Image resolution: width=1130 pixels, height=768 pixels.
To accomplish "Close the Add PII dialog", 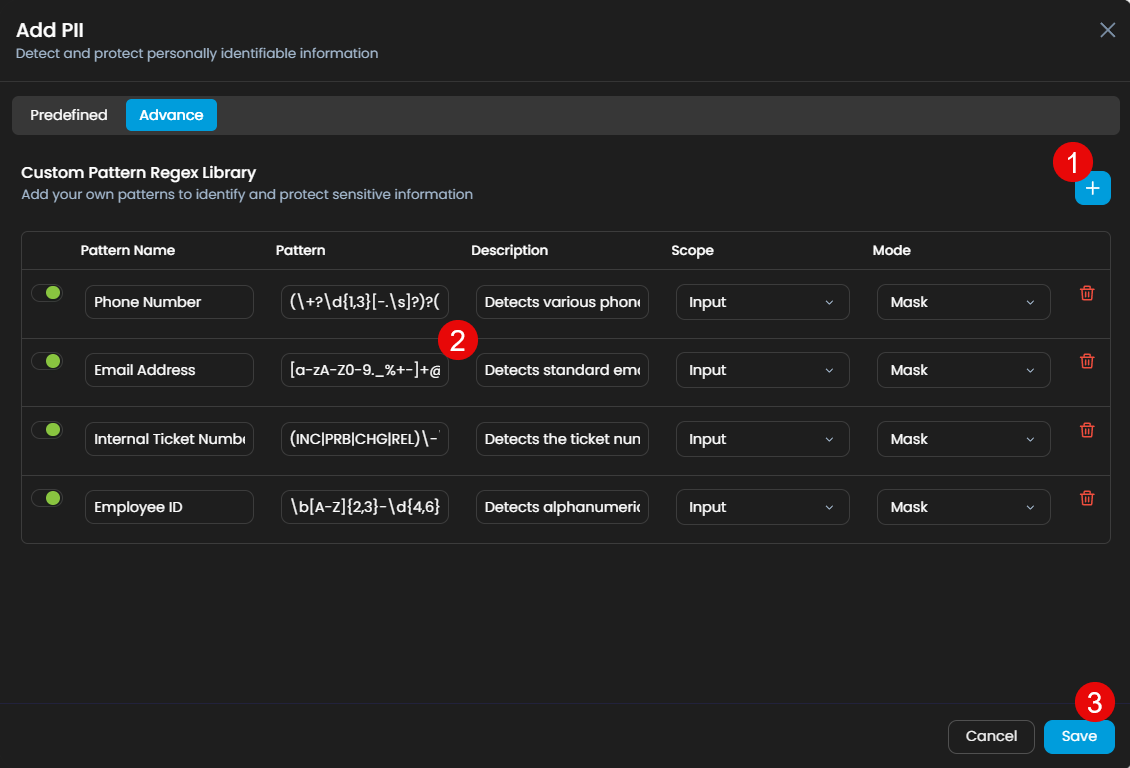I will tap(1107, 30).
